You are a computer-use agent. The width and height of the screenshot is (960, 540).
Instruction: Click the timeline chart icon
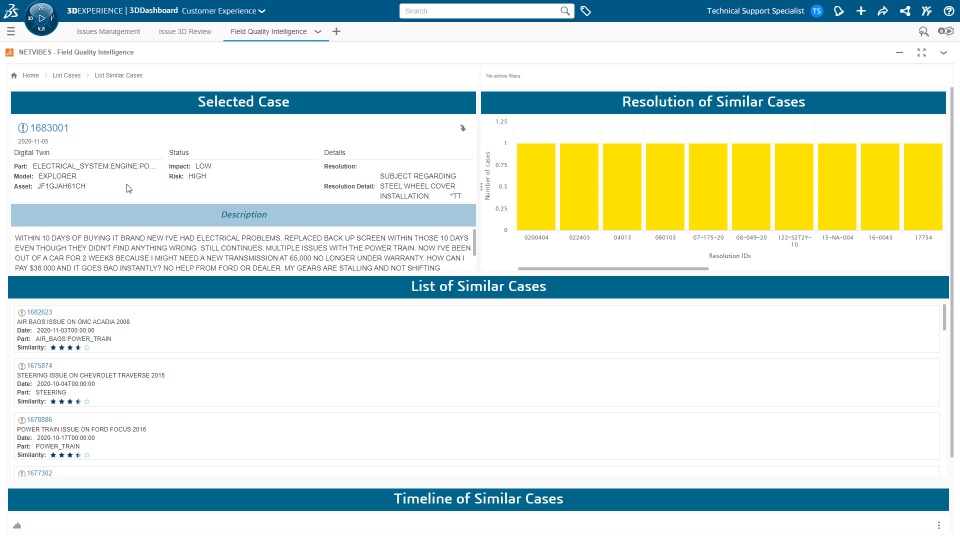17,525
